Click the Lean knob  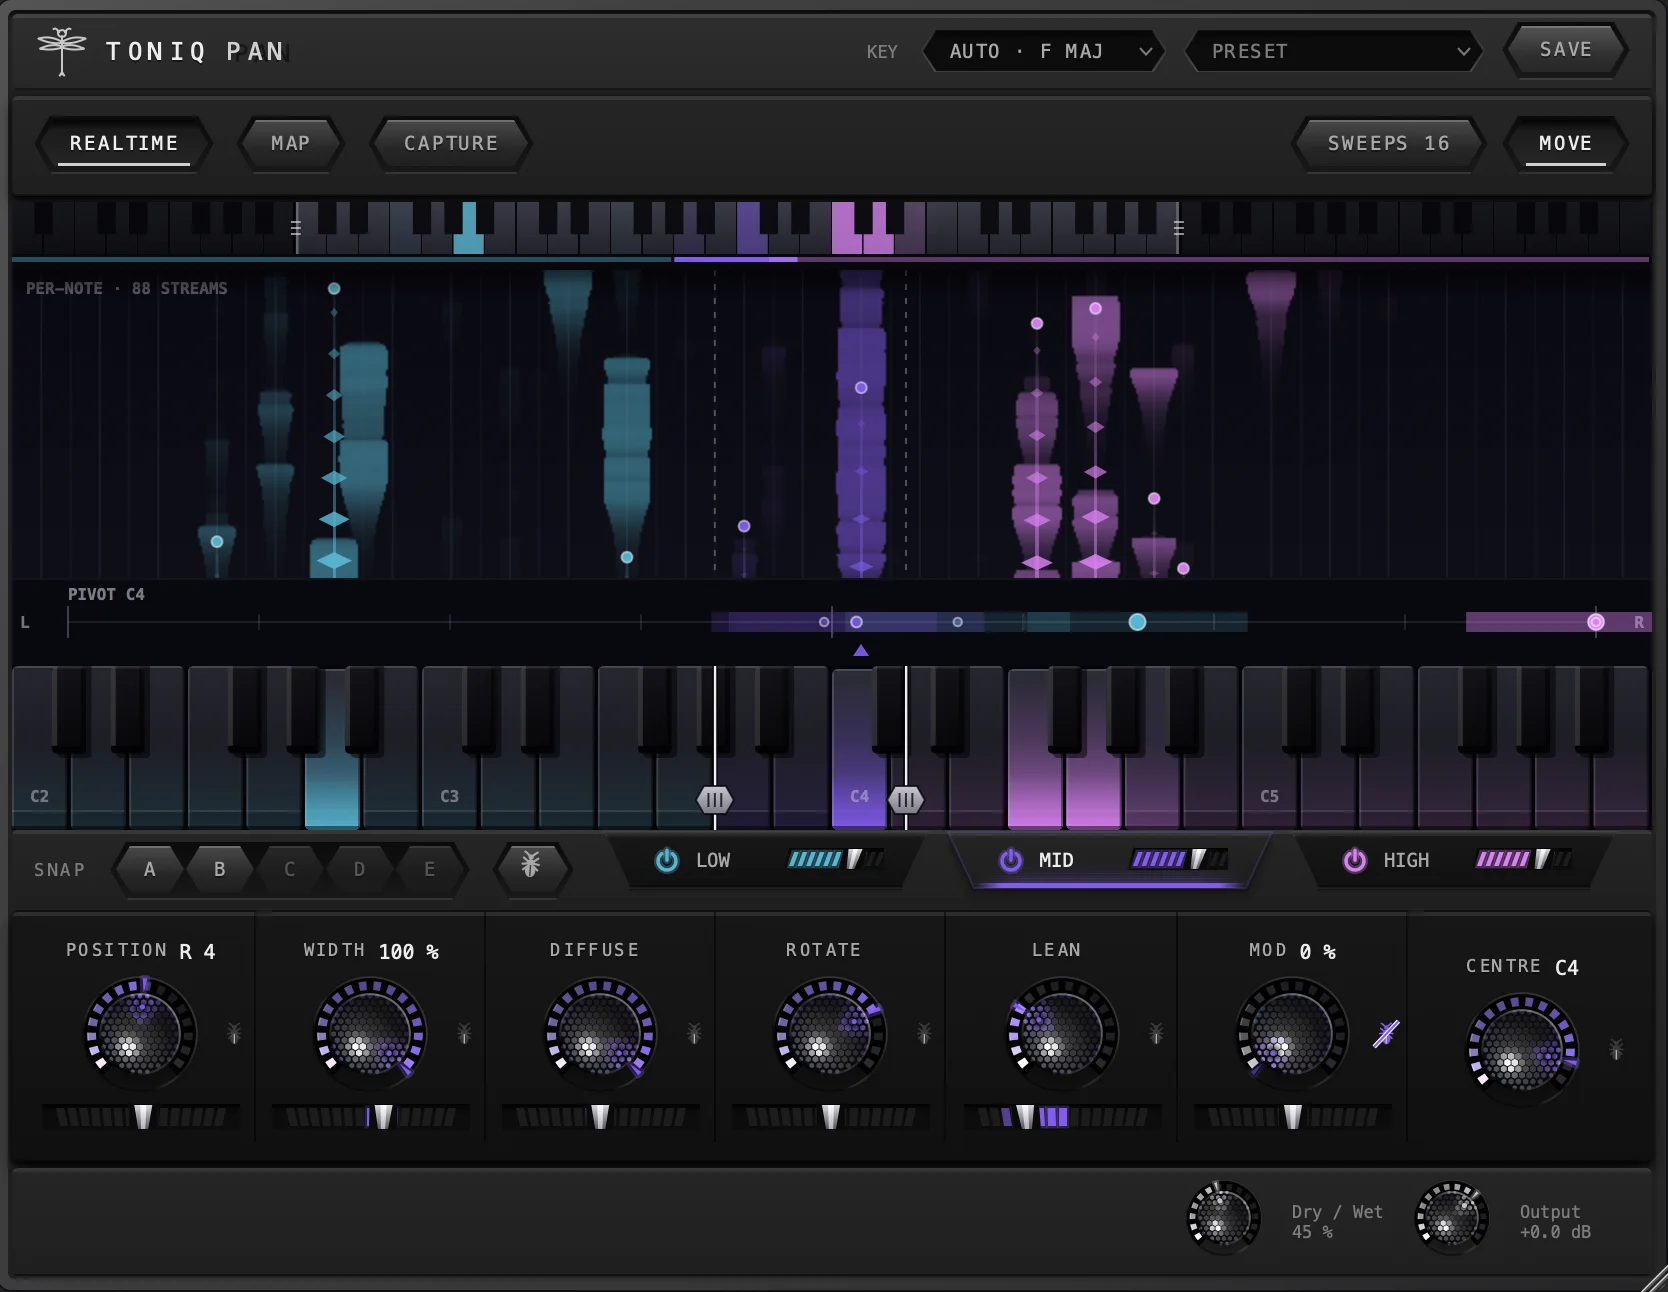point(1062,1033)
